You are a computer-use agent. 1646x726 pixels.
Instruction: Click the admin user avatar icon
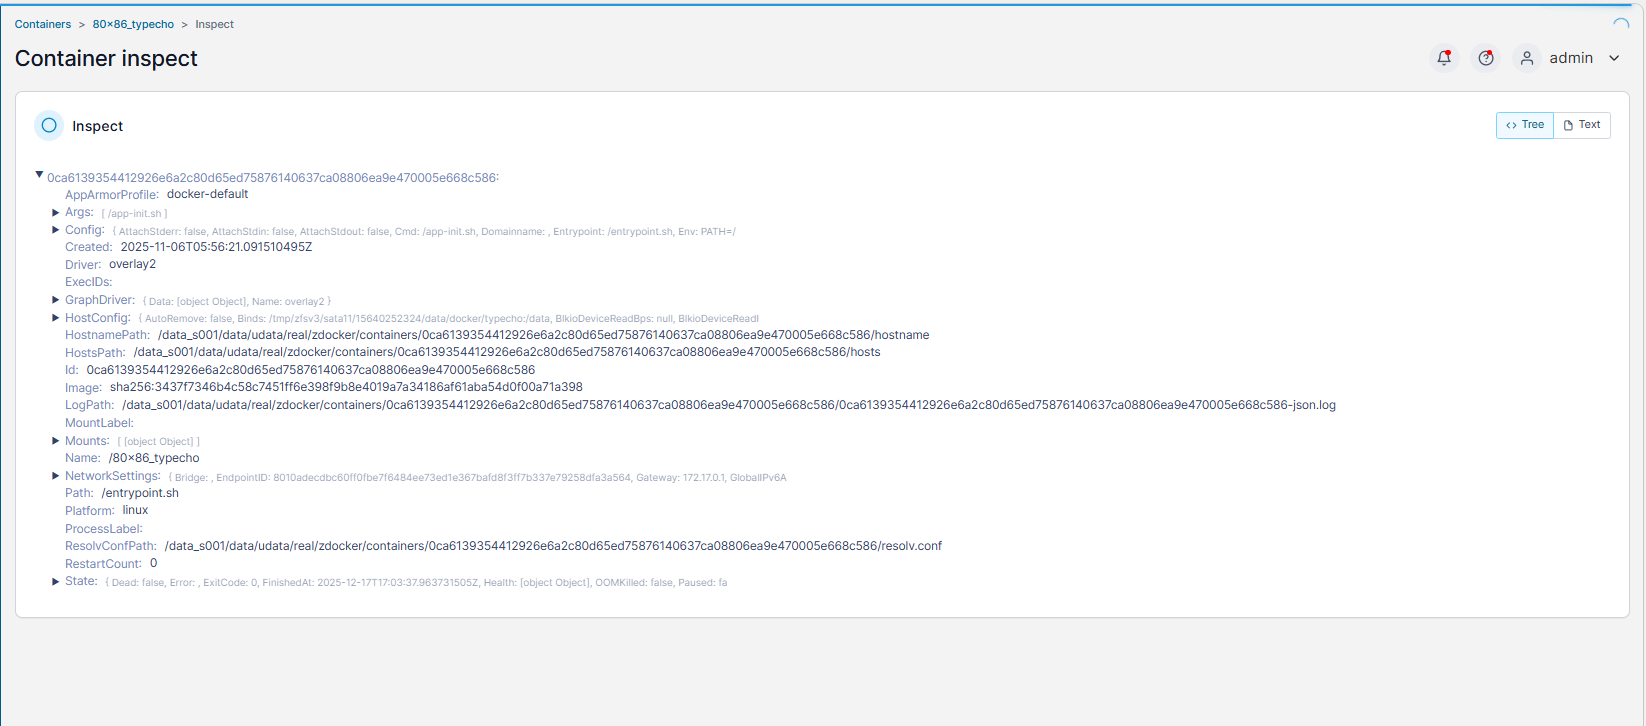point(1527,58)
